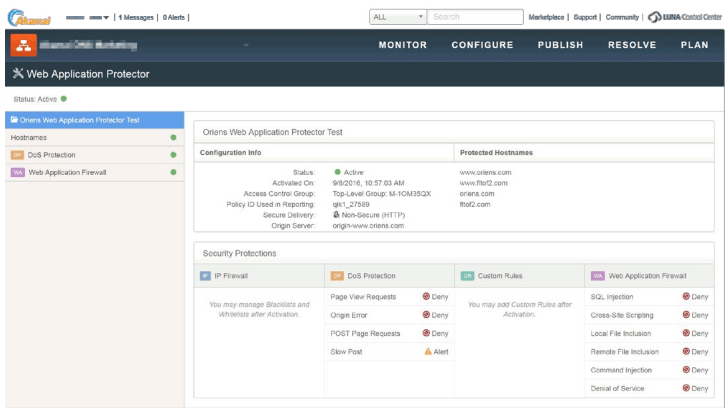The width and height of the screenshot is (728, 413).
Task: Click the Slow Post alert warning icon
Action: (x=427, y=352)
